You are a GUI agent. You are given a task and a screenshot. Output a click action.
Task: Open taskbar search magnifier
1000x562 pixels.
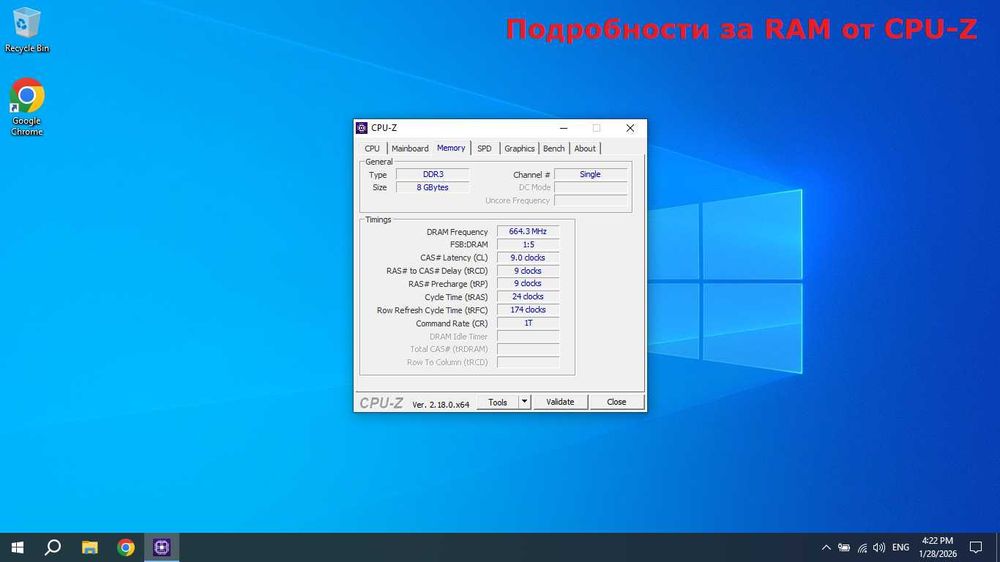[53, 547]
